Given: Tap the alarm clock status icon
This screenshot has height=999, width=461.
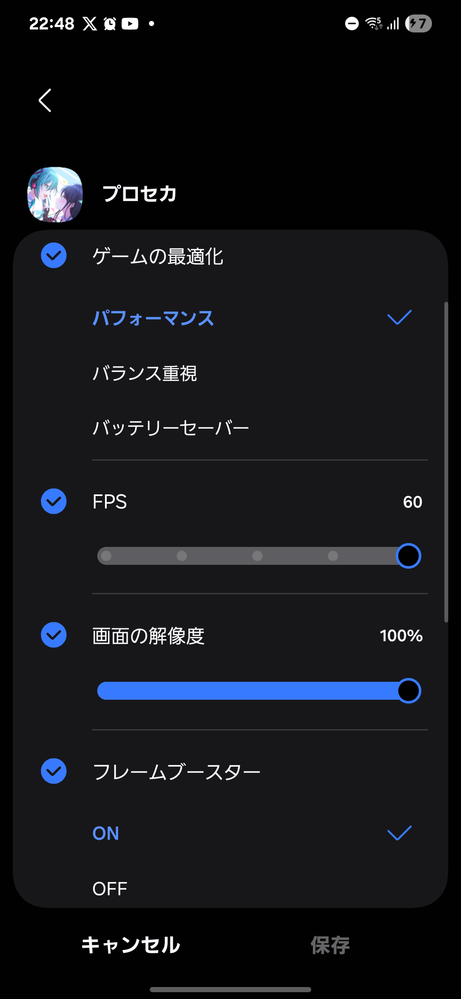Looking at the screenshot, I should point(110,24).
